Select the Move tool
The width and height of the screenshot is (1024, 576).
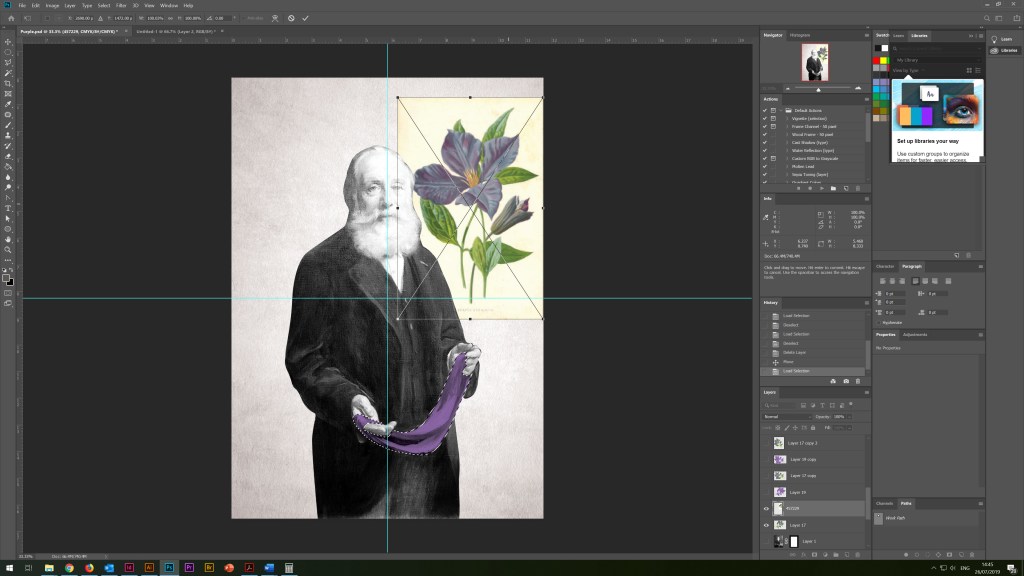coord(8,41)
